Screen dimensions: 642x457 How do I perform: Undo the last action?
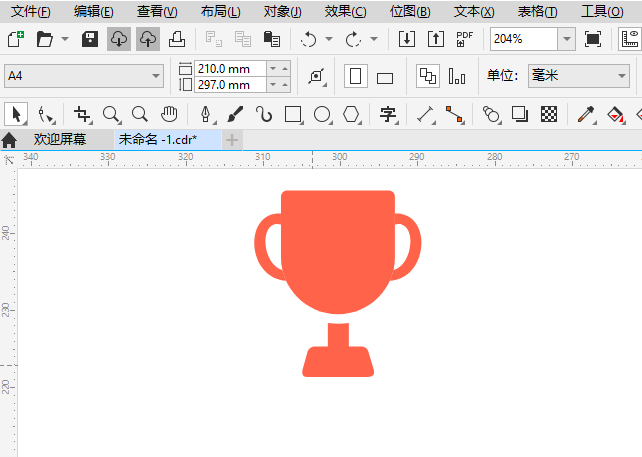coord(308,39)
